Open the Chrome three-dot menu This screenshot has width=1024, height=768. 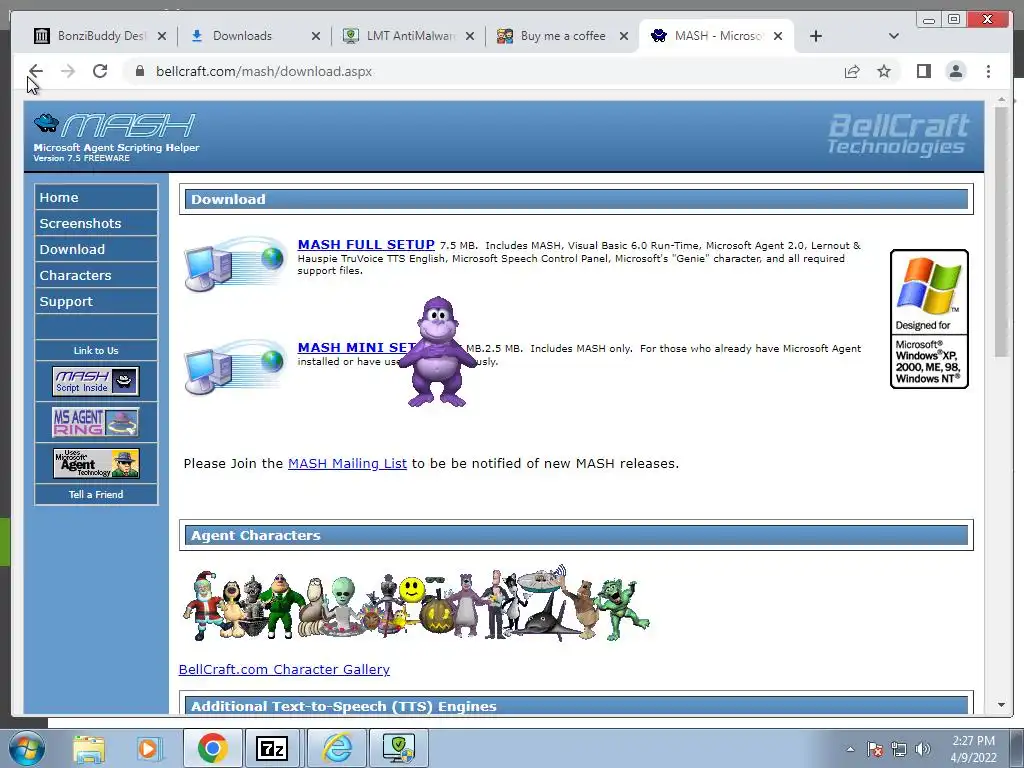point(988,71)
